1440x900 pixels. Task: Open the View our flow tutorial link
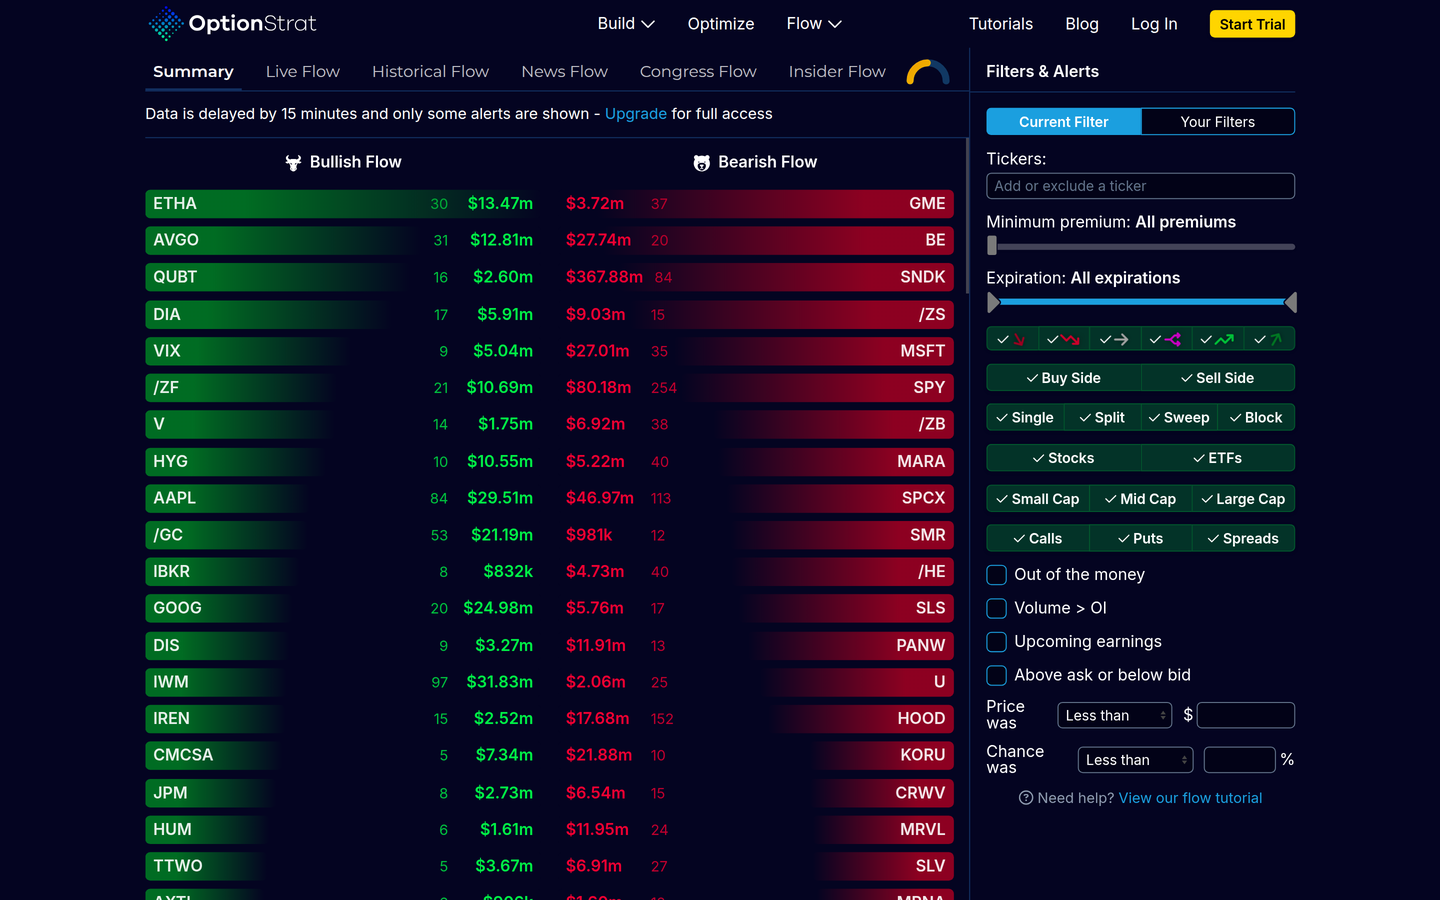point(1190,798)
